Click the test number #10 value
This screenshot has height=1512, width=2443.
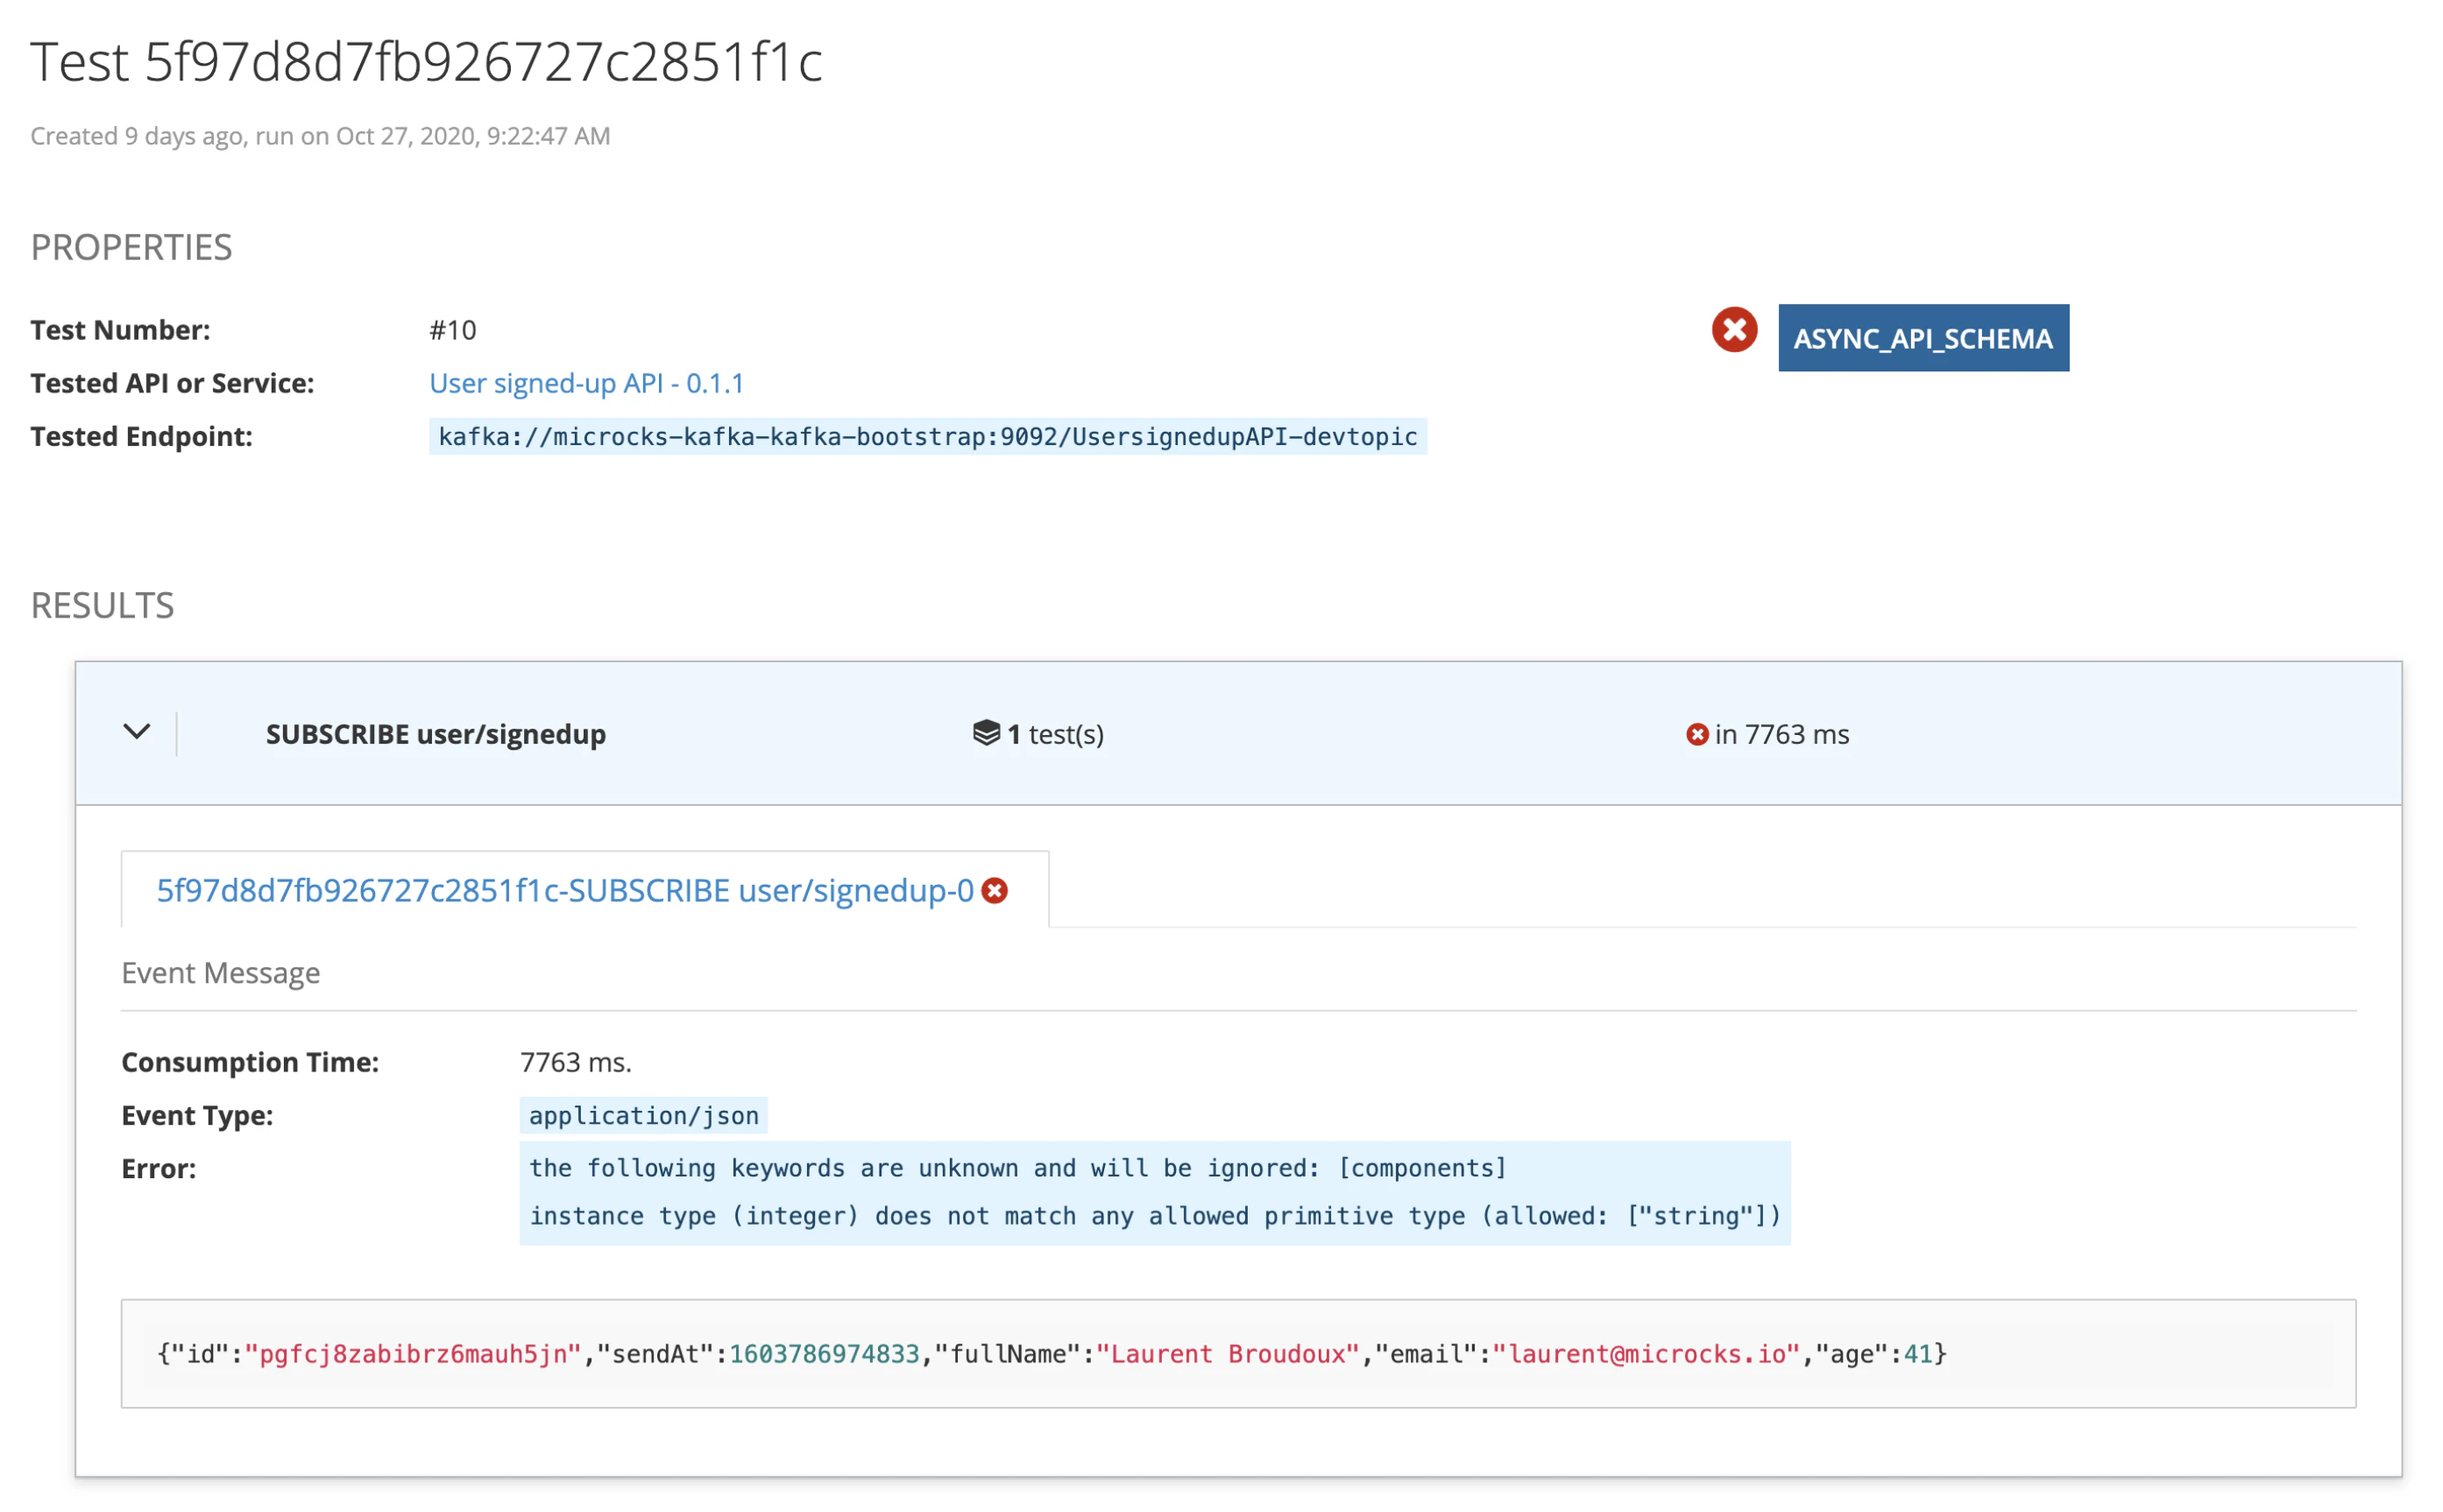click(x=452, y=330)
